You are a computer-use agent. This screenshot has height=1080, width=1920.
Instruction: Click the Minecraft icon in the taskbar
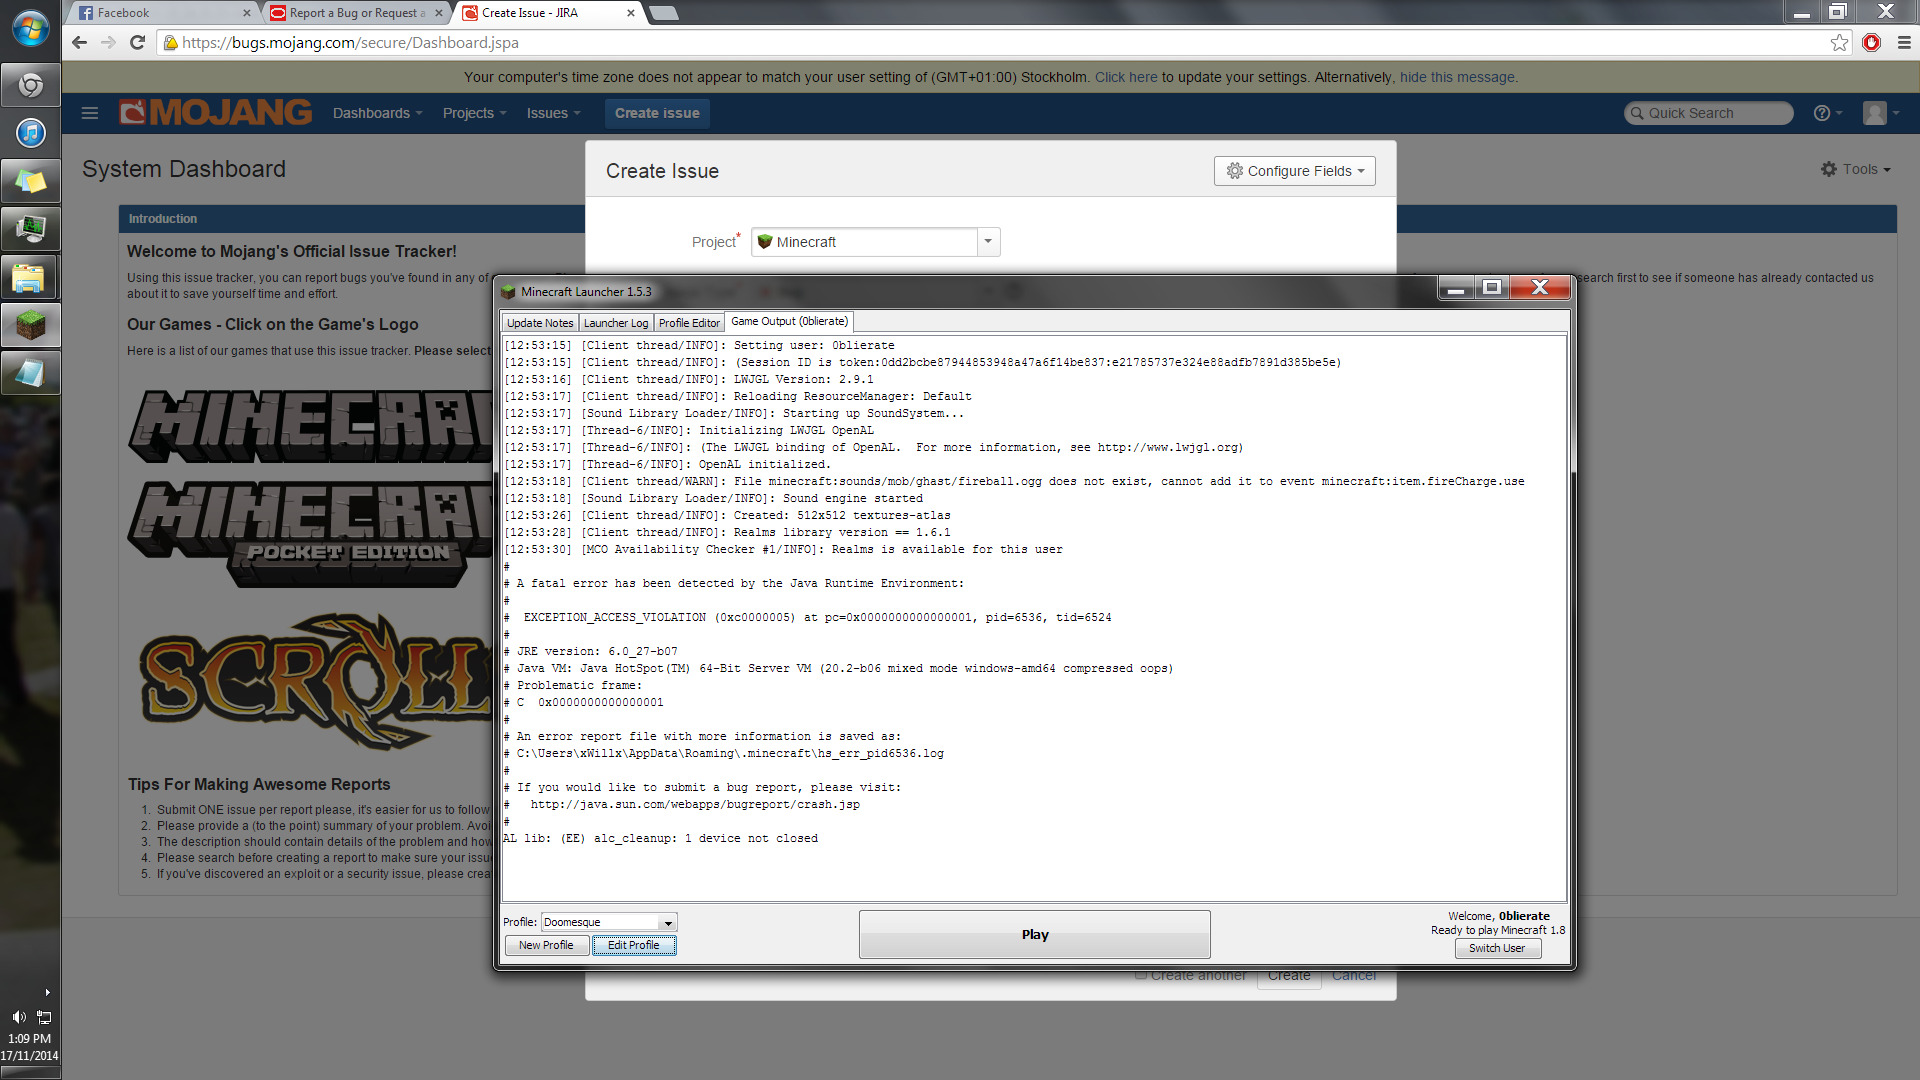30,325
